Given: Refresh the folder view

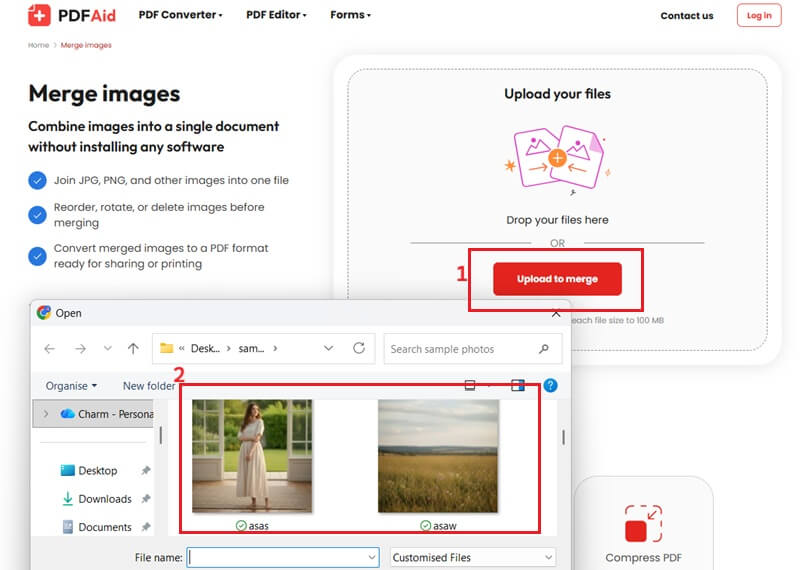Looking at the screenshot, I should point(359,348).
